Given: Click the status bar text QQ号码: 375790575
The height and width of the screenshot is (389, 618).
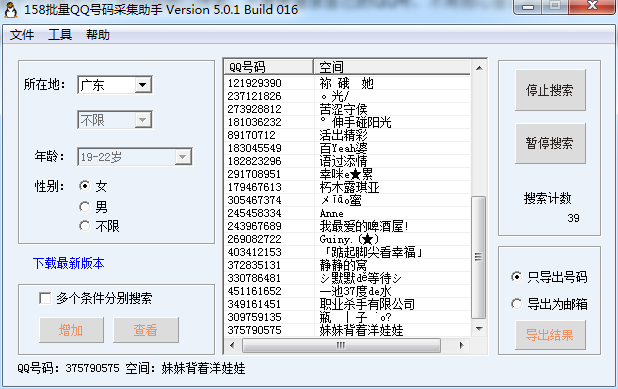Looking at the screenshot, I should click(68, 369).
